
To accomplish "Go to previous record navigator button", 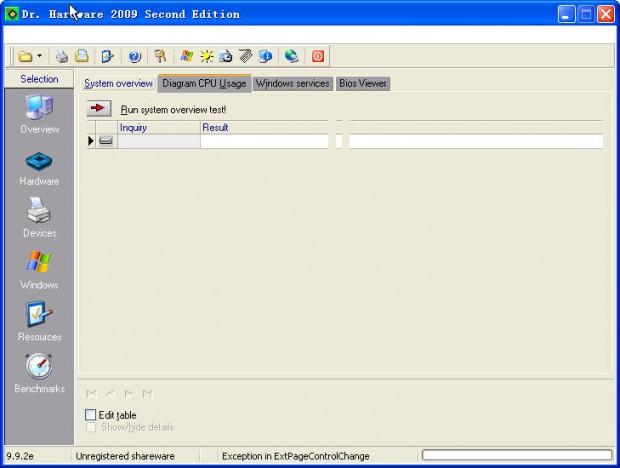I will (x=110, y=394).
